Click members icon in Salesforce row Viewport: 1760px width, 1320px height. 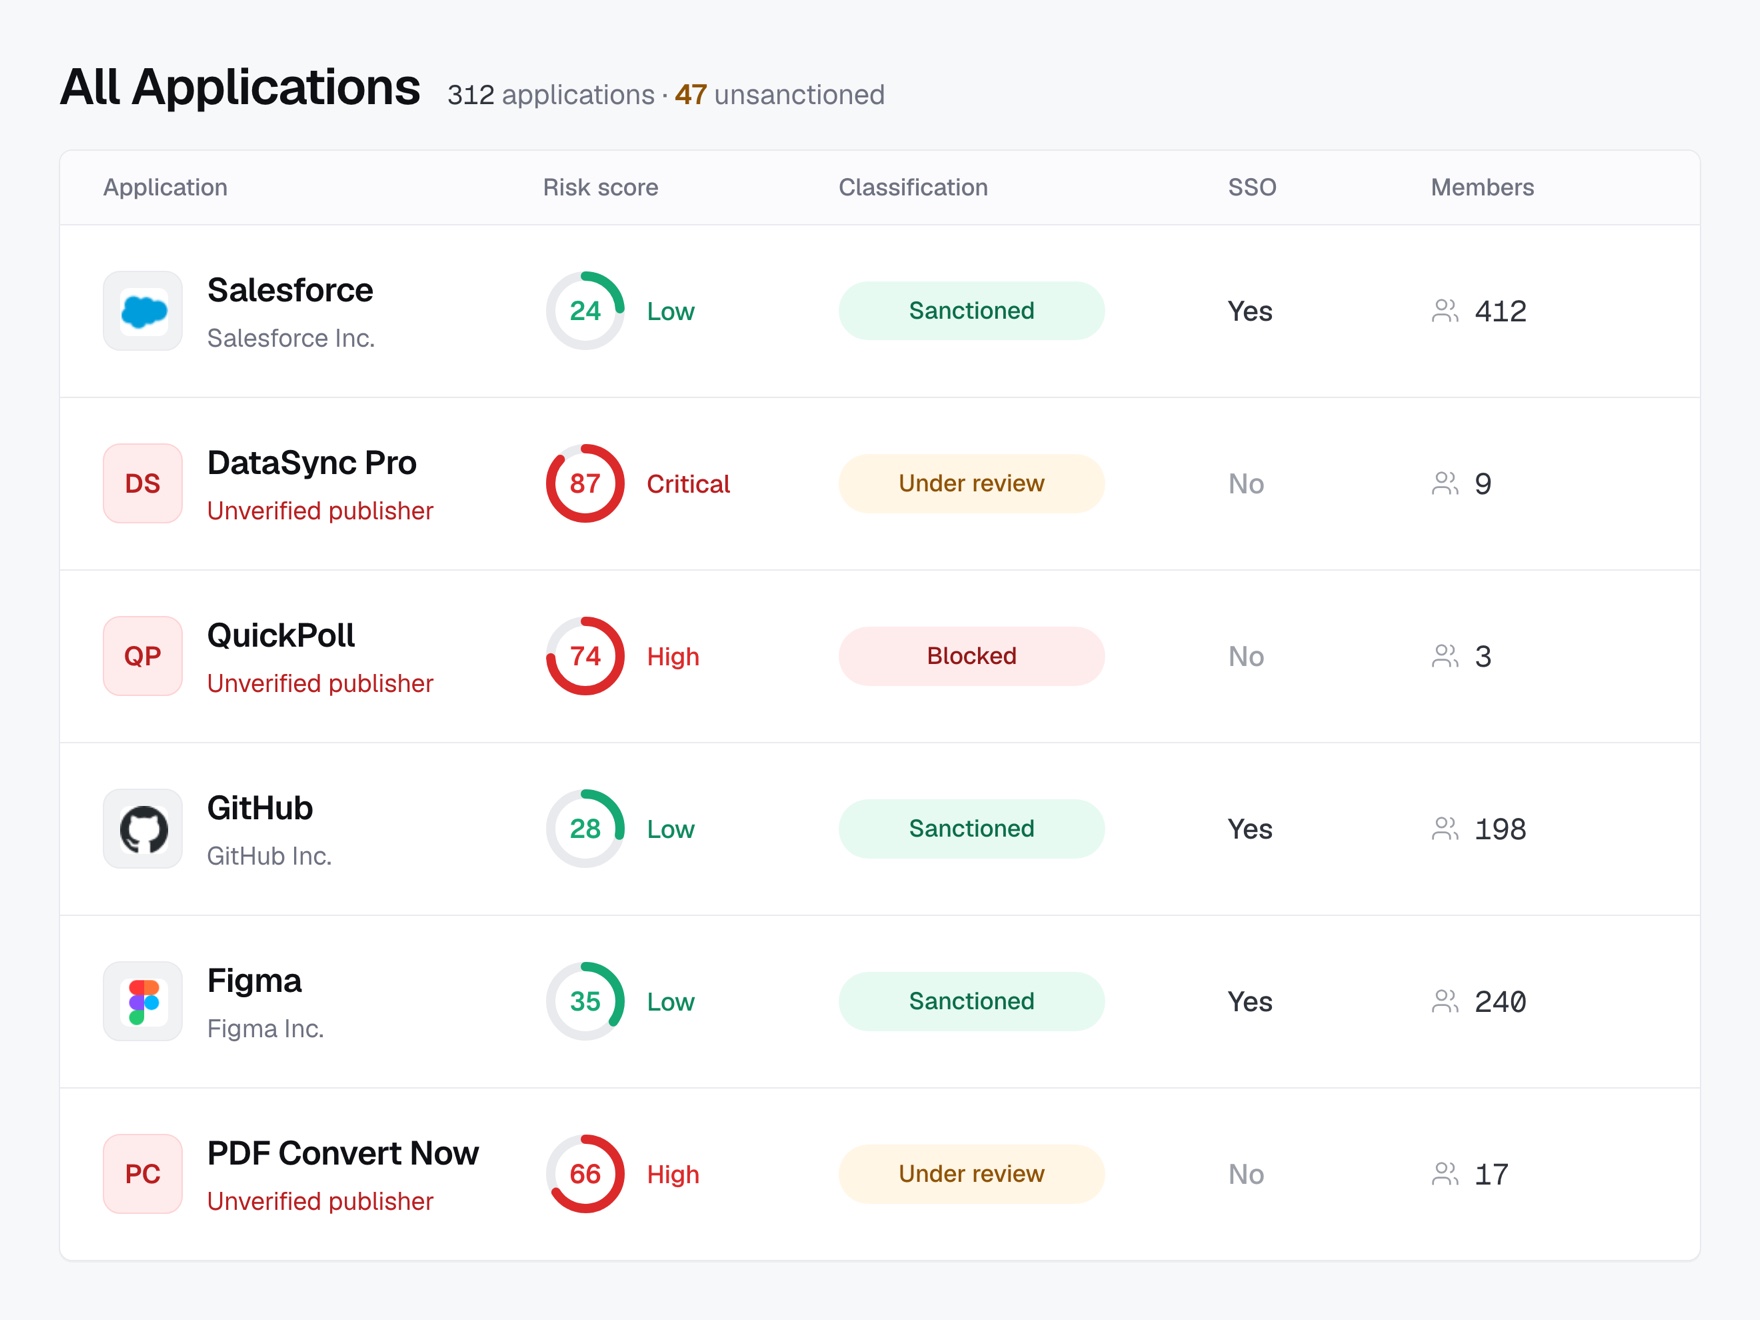click(1445, 311)
